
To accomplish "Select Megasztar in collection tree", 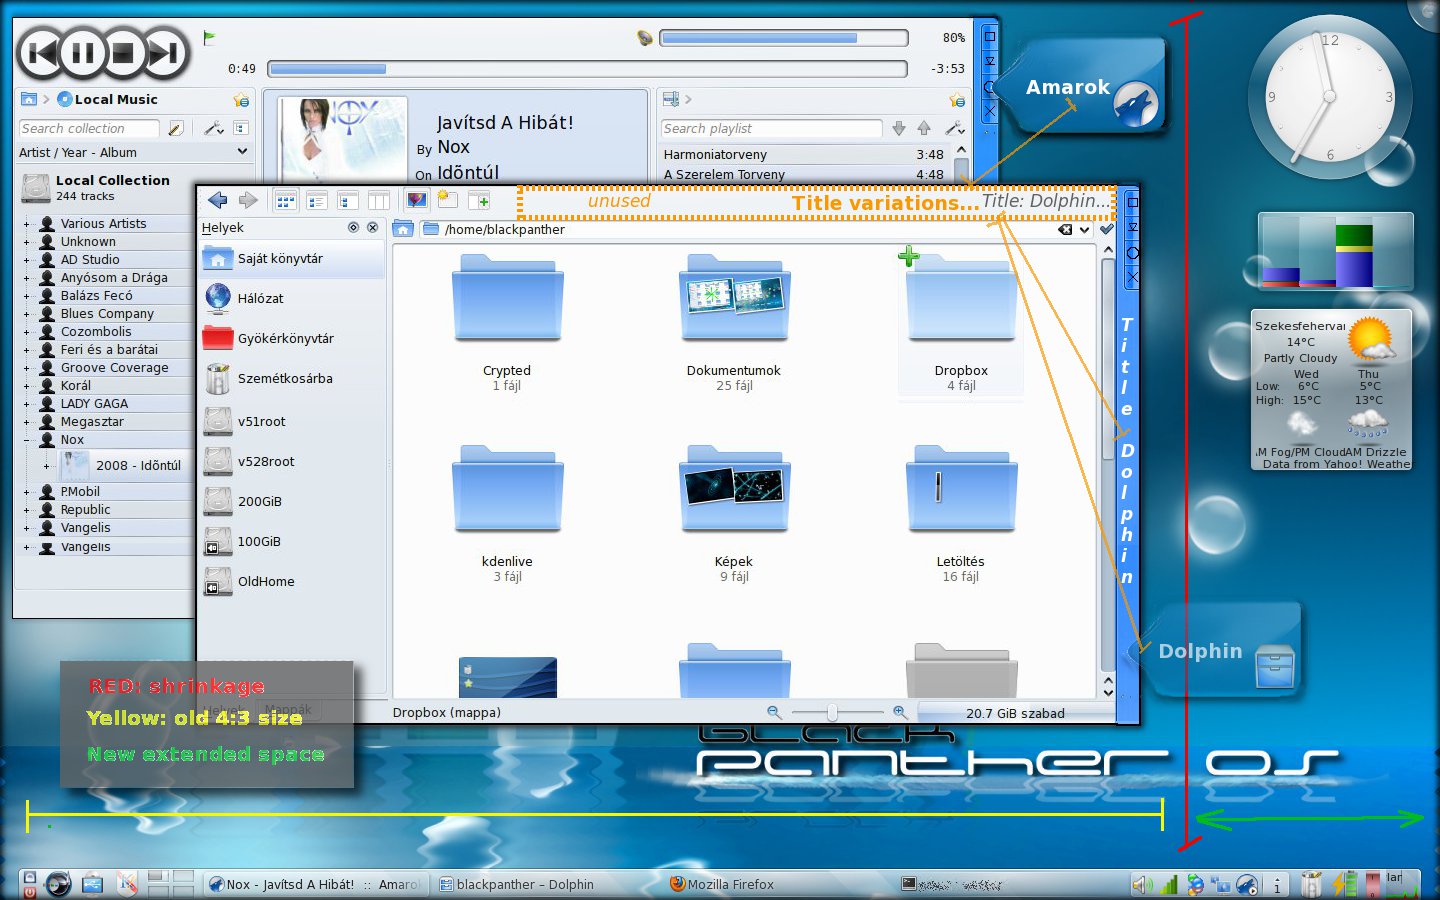I will pos(92,422).
